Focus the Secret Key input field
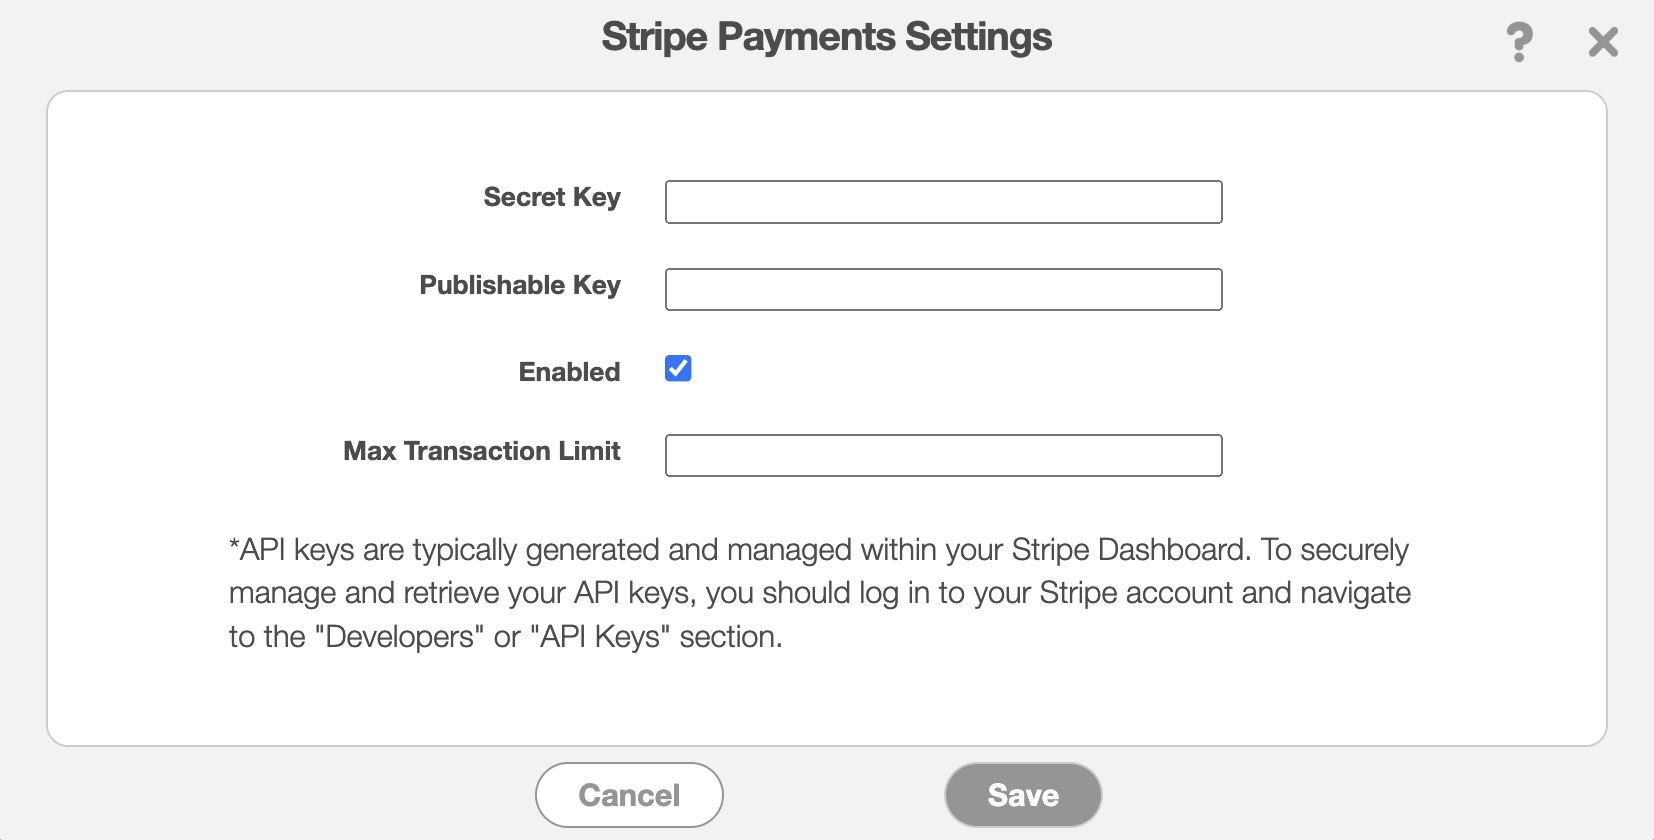The width and height of the screenshot is (1654, 840). [943, 202]
